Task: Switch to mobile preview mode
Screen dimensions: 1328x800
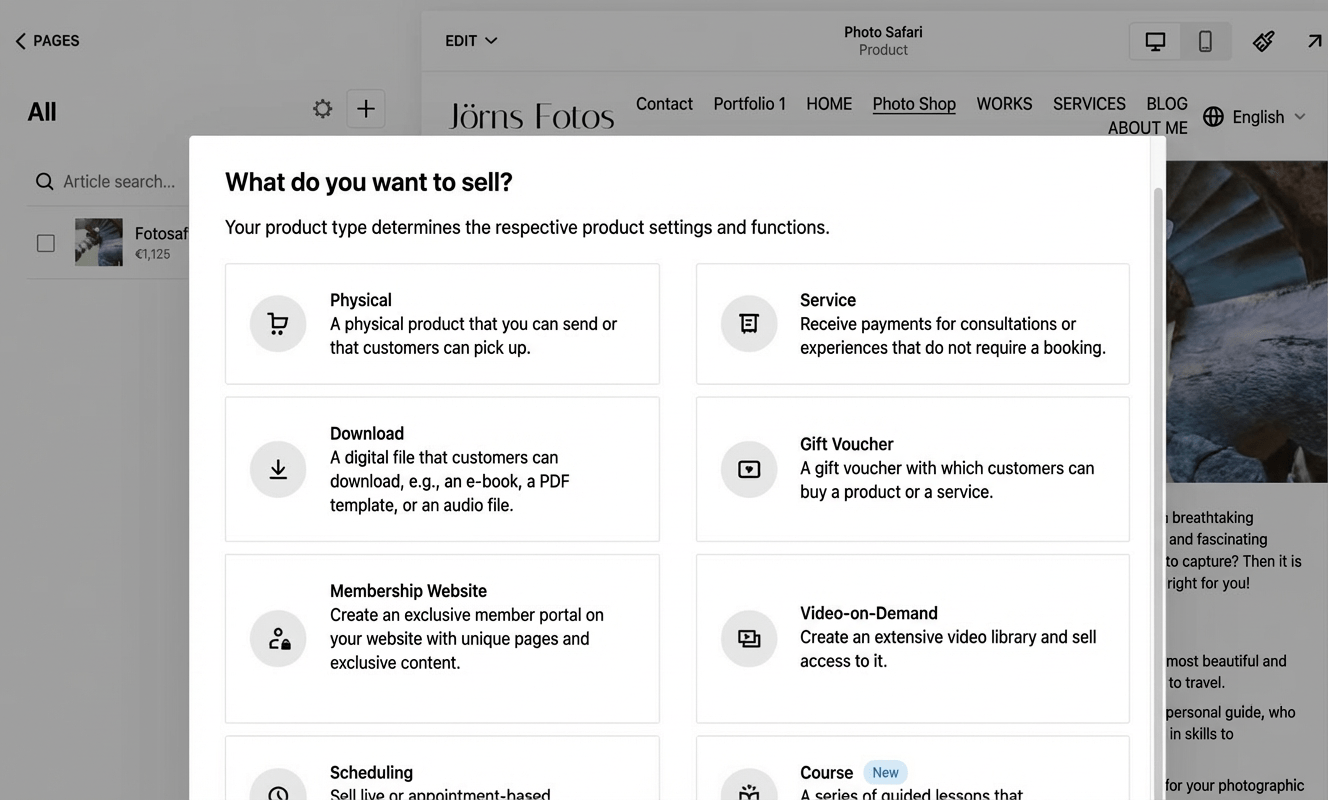Action: [1205, 40]
